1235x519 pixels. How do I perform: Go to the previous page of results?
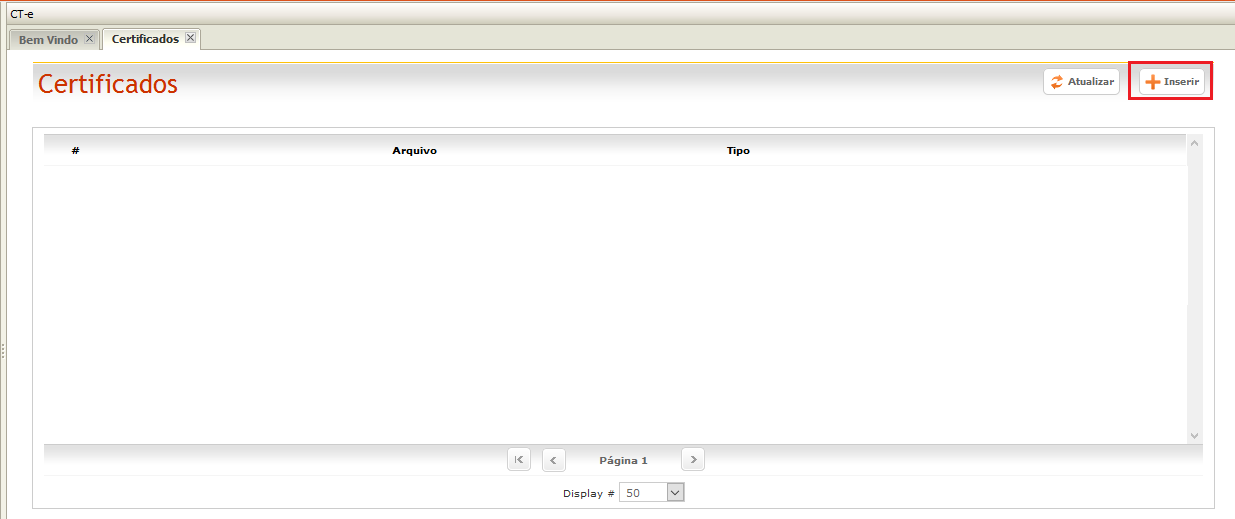(x=554, y=460)
